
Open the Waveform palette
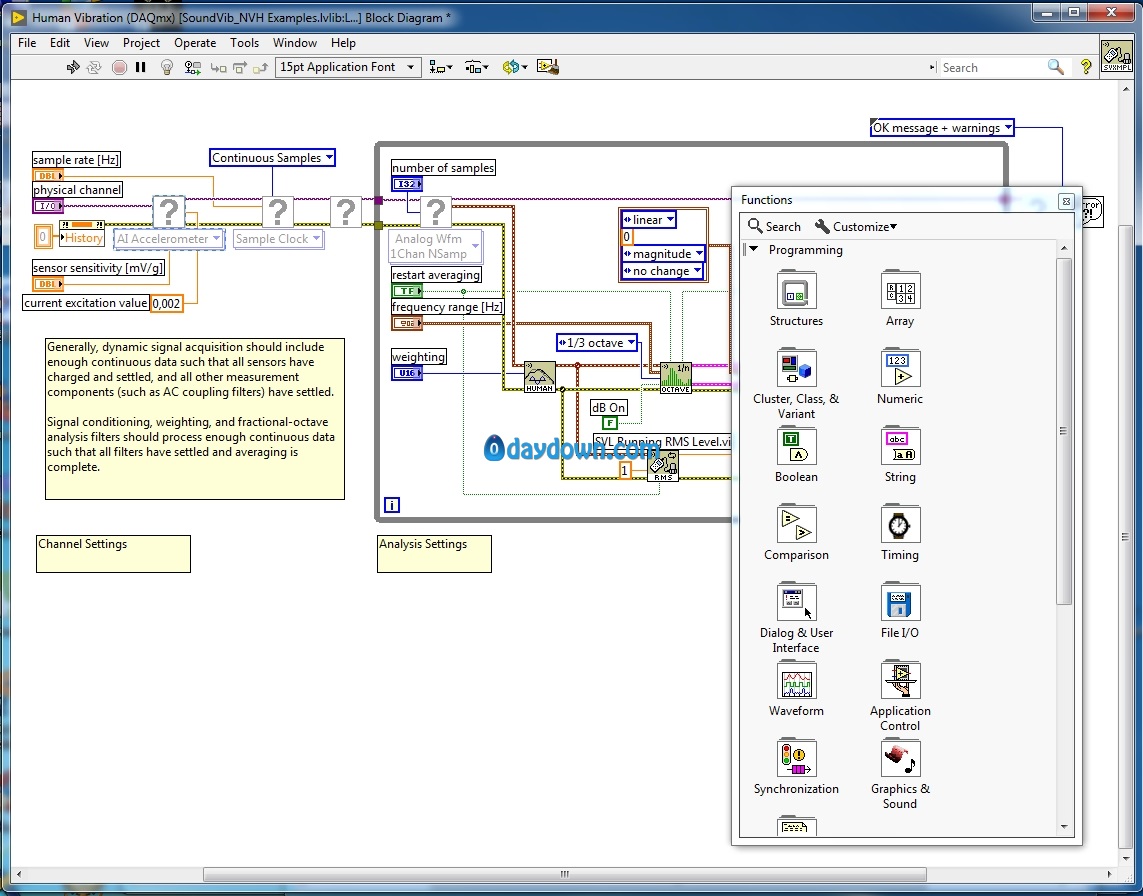point(796,688)
